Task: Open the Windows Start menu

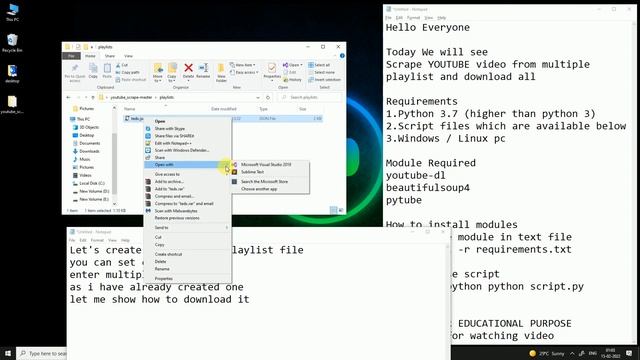Action: 8,353
